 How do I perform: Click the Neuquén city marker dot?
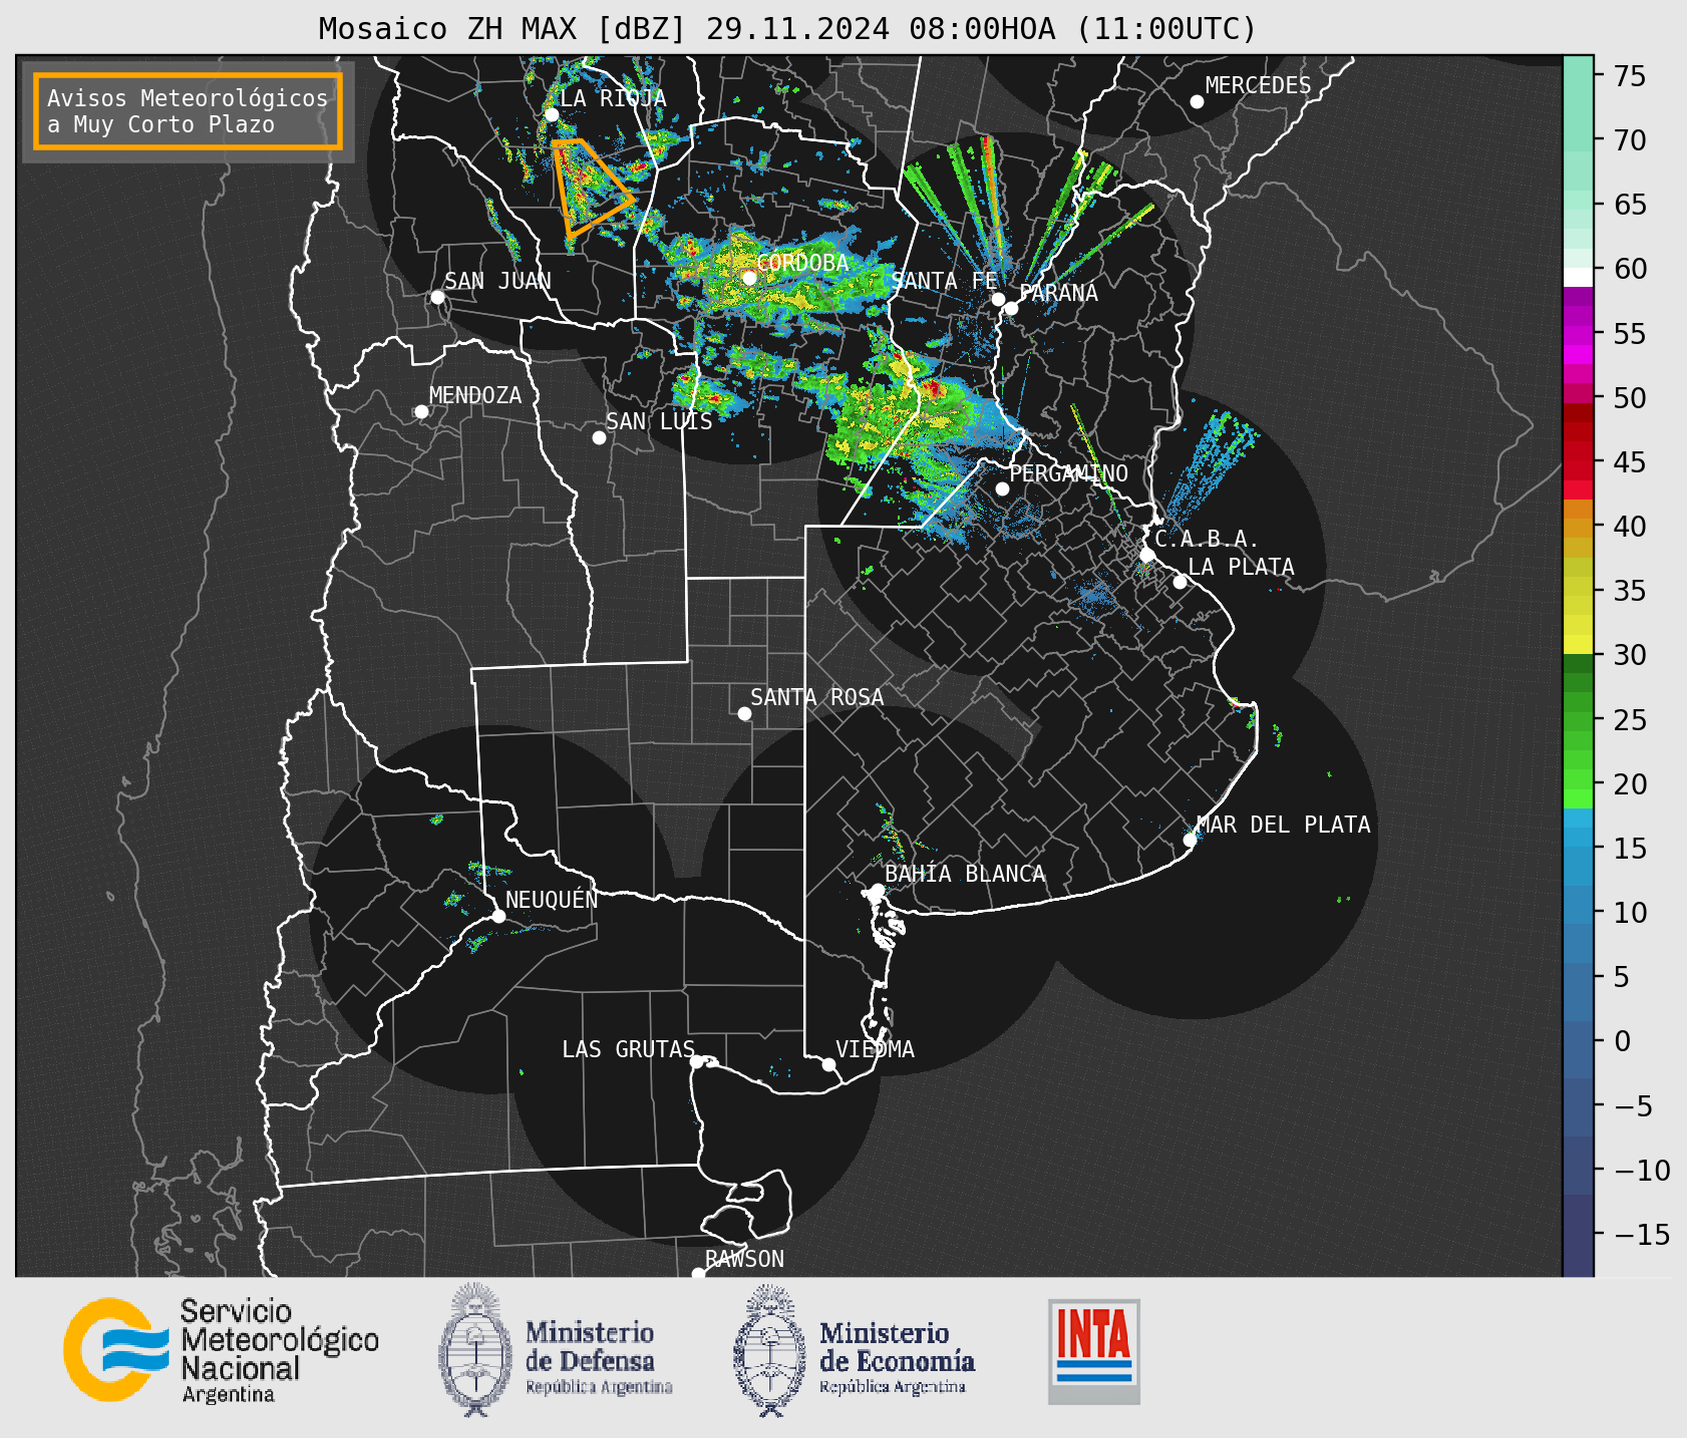(x=498, y=916)
